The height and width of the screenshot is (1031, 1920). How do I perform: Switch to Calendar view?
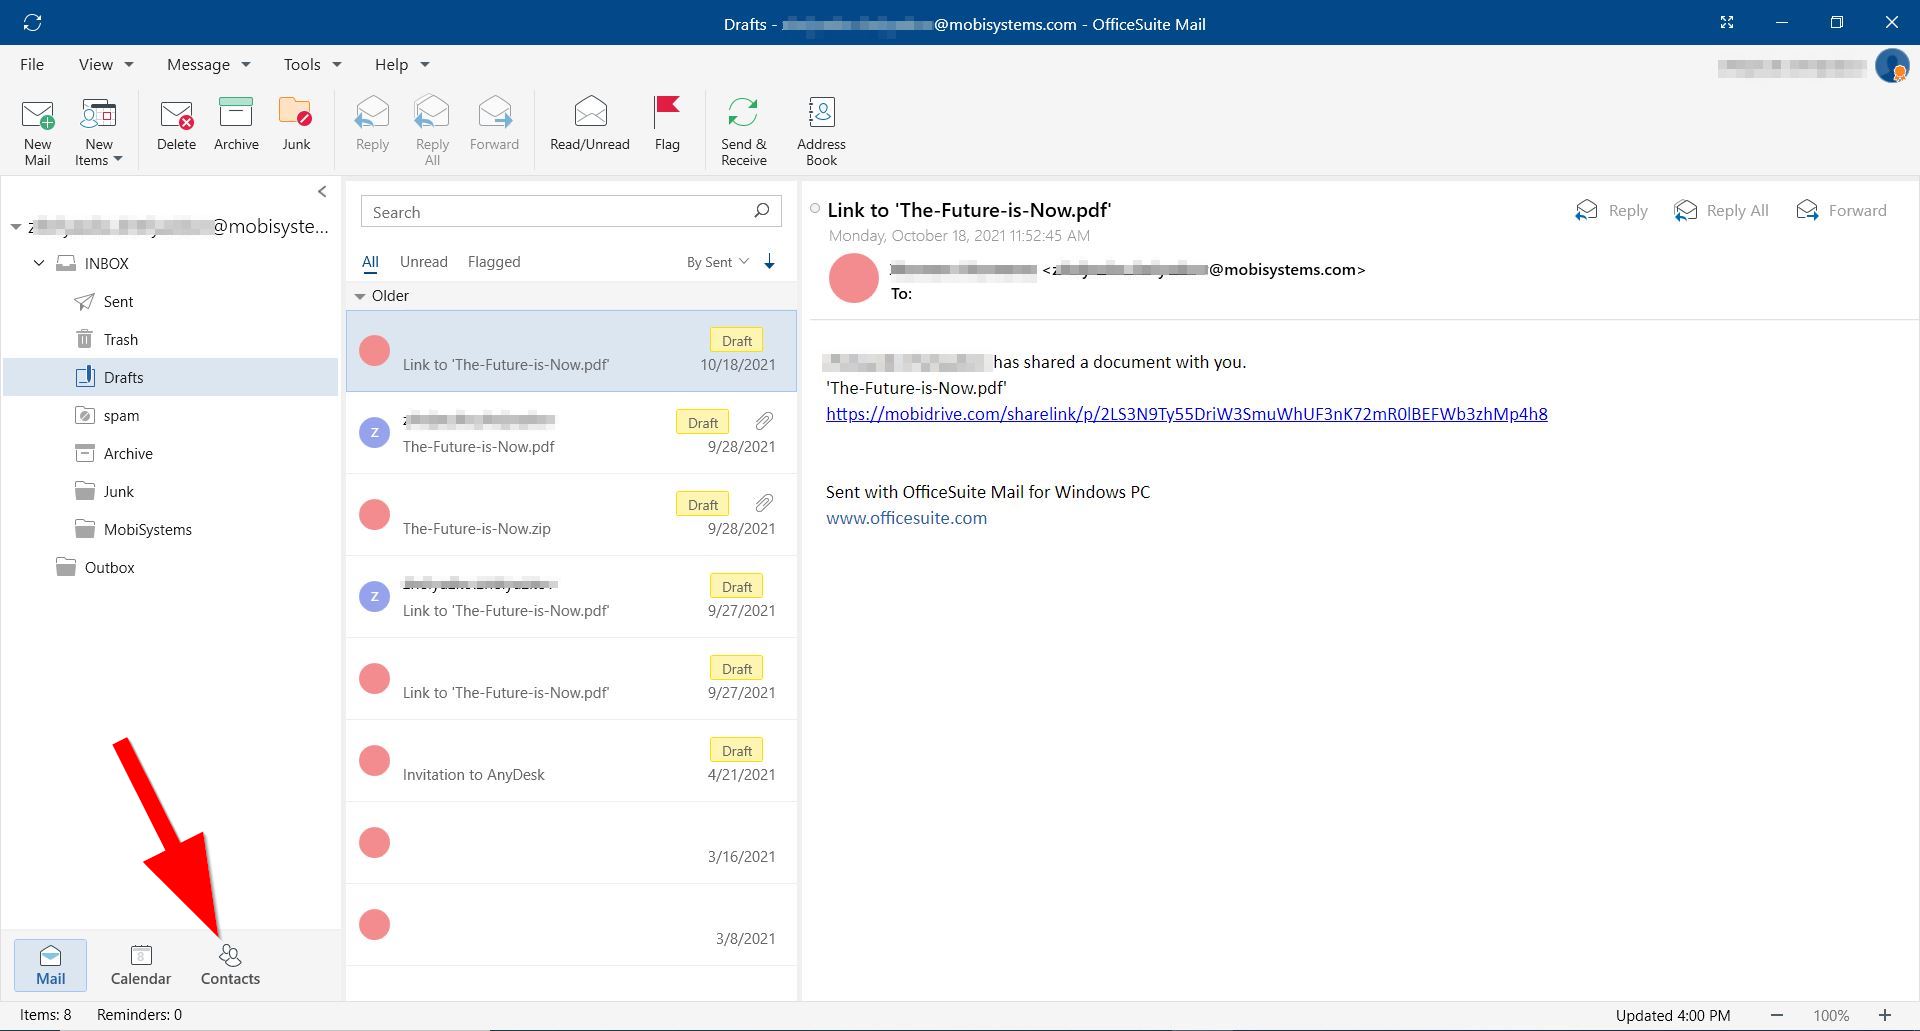(141, 964)
